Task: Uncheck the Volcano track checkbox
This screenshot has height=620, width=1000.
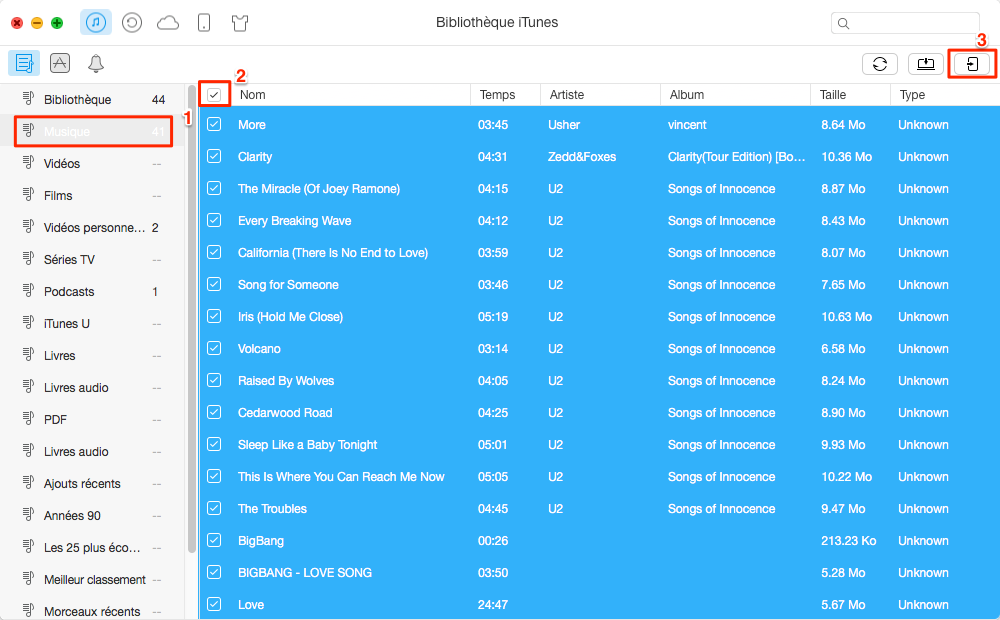Action: (x=214, y=348)
